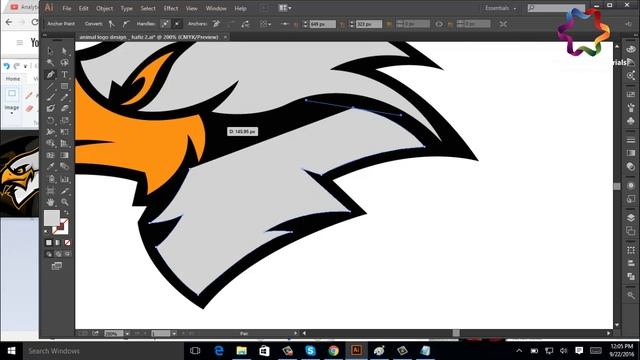640x360 pixels.
Task: Open the Type menu
Action: click(127, 8)
